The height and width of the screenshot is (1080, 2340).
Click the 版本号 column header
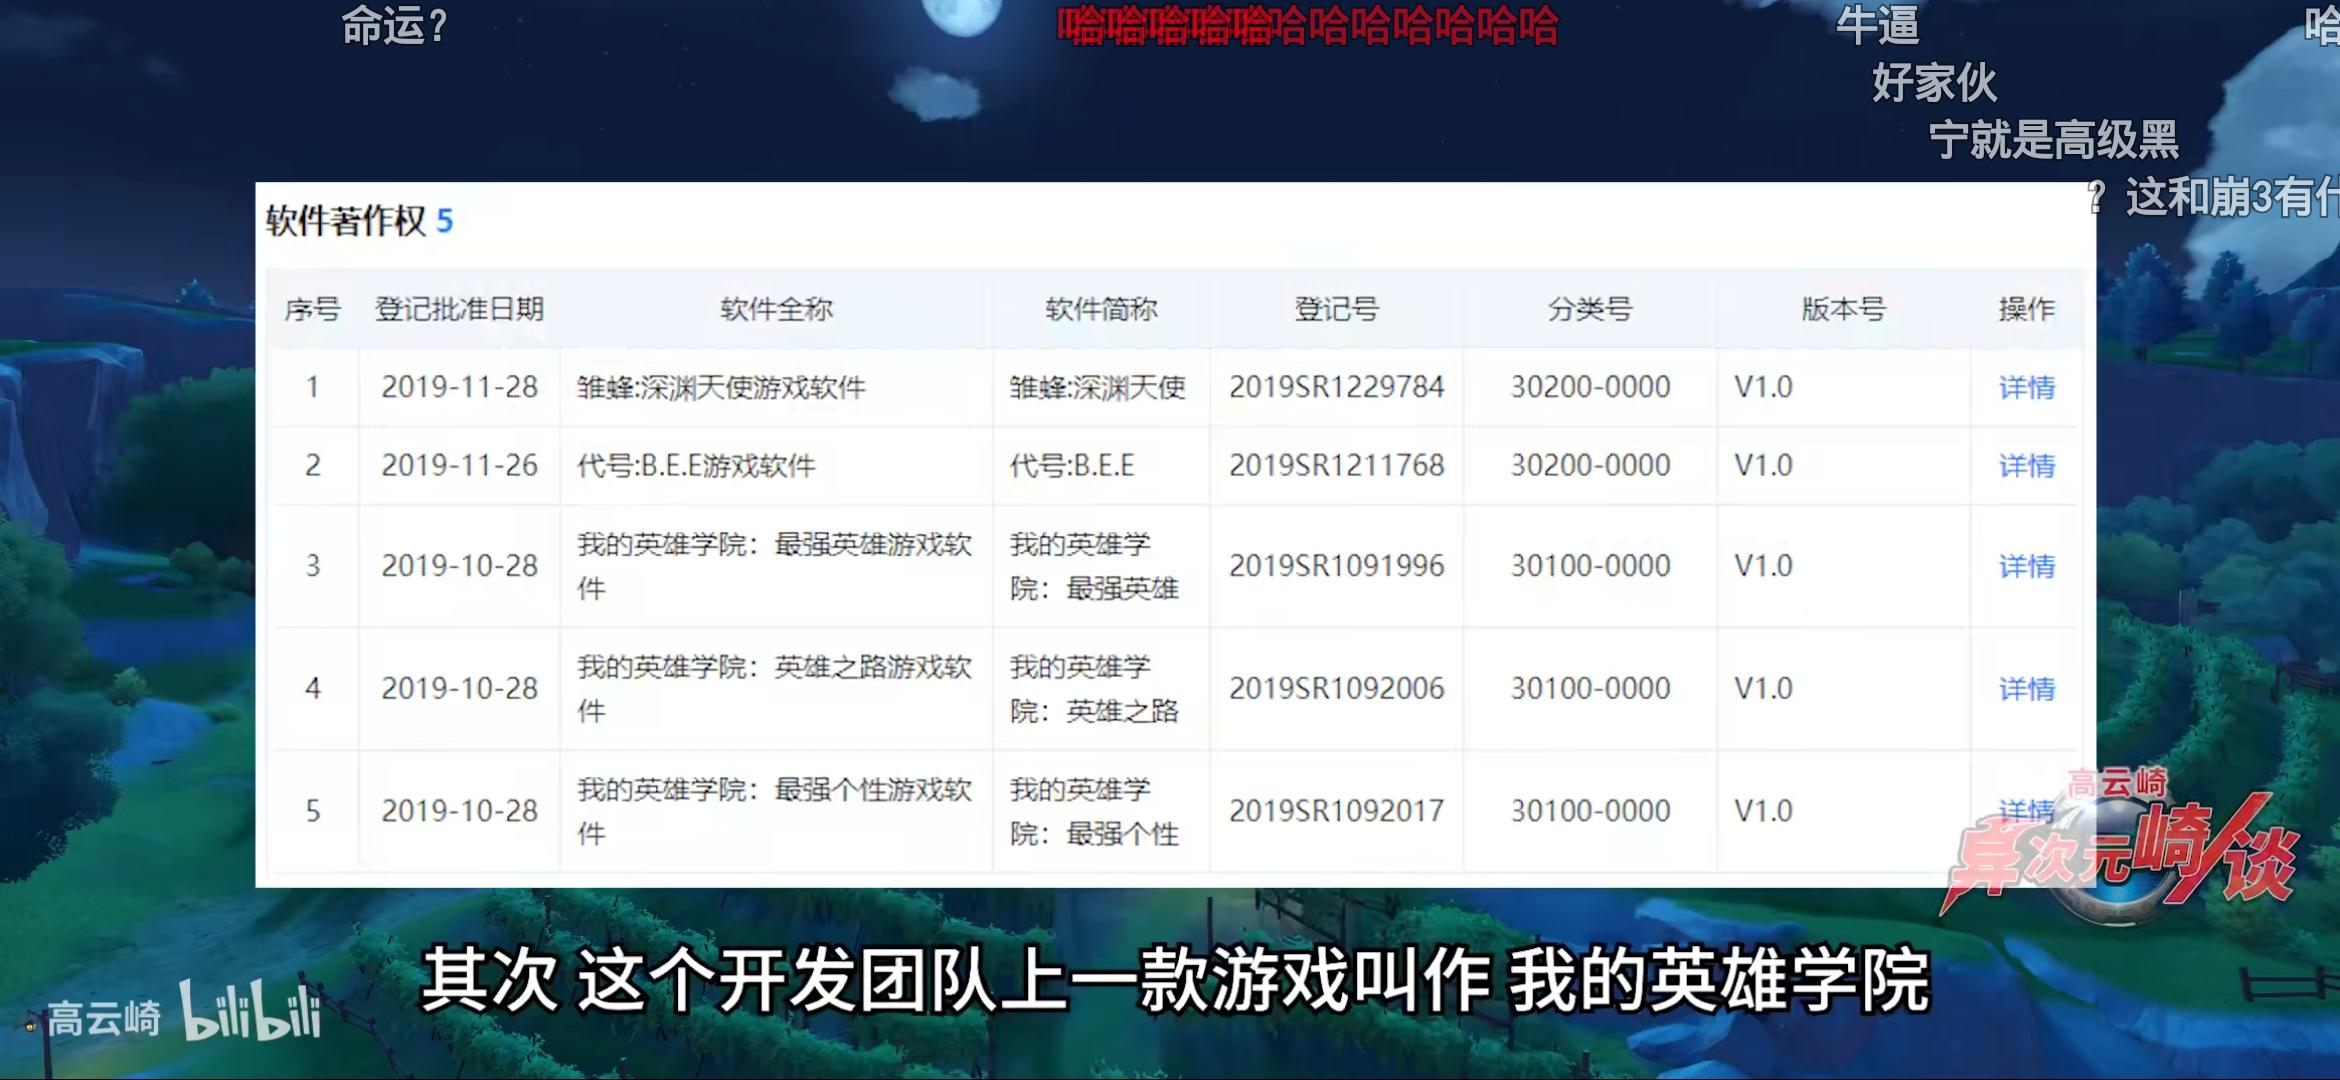click(1843, 309)
